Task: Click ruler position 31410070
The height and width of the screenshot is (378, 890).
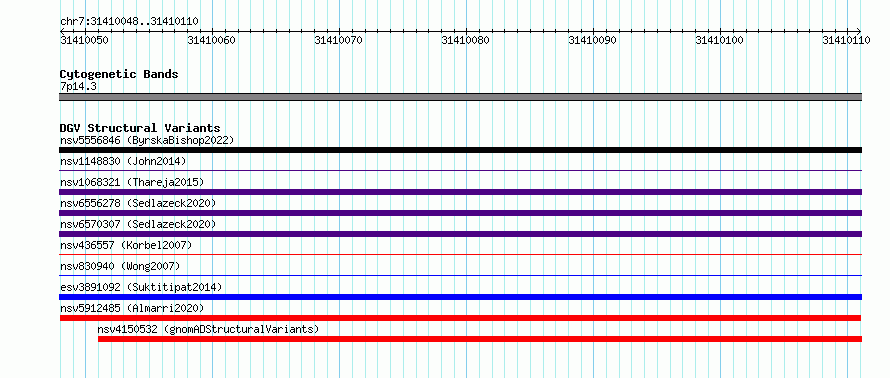Action: coord(338,40)
